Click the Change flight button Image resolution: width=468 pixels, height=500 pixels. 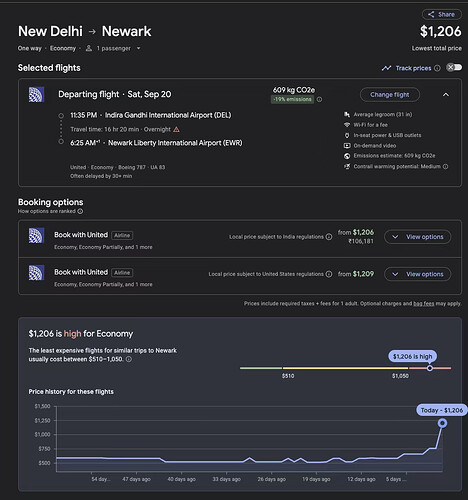390,95
